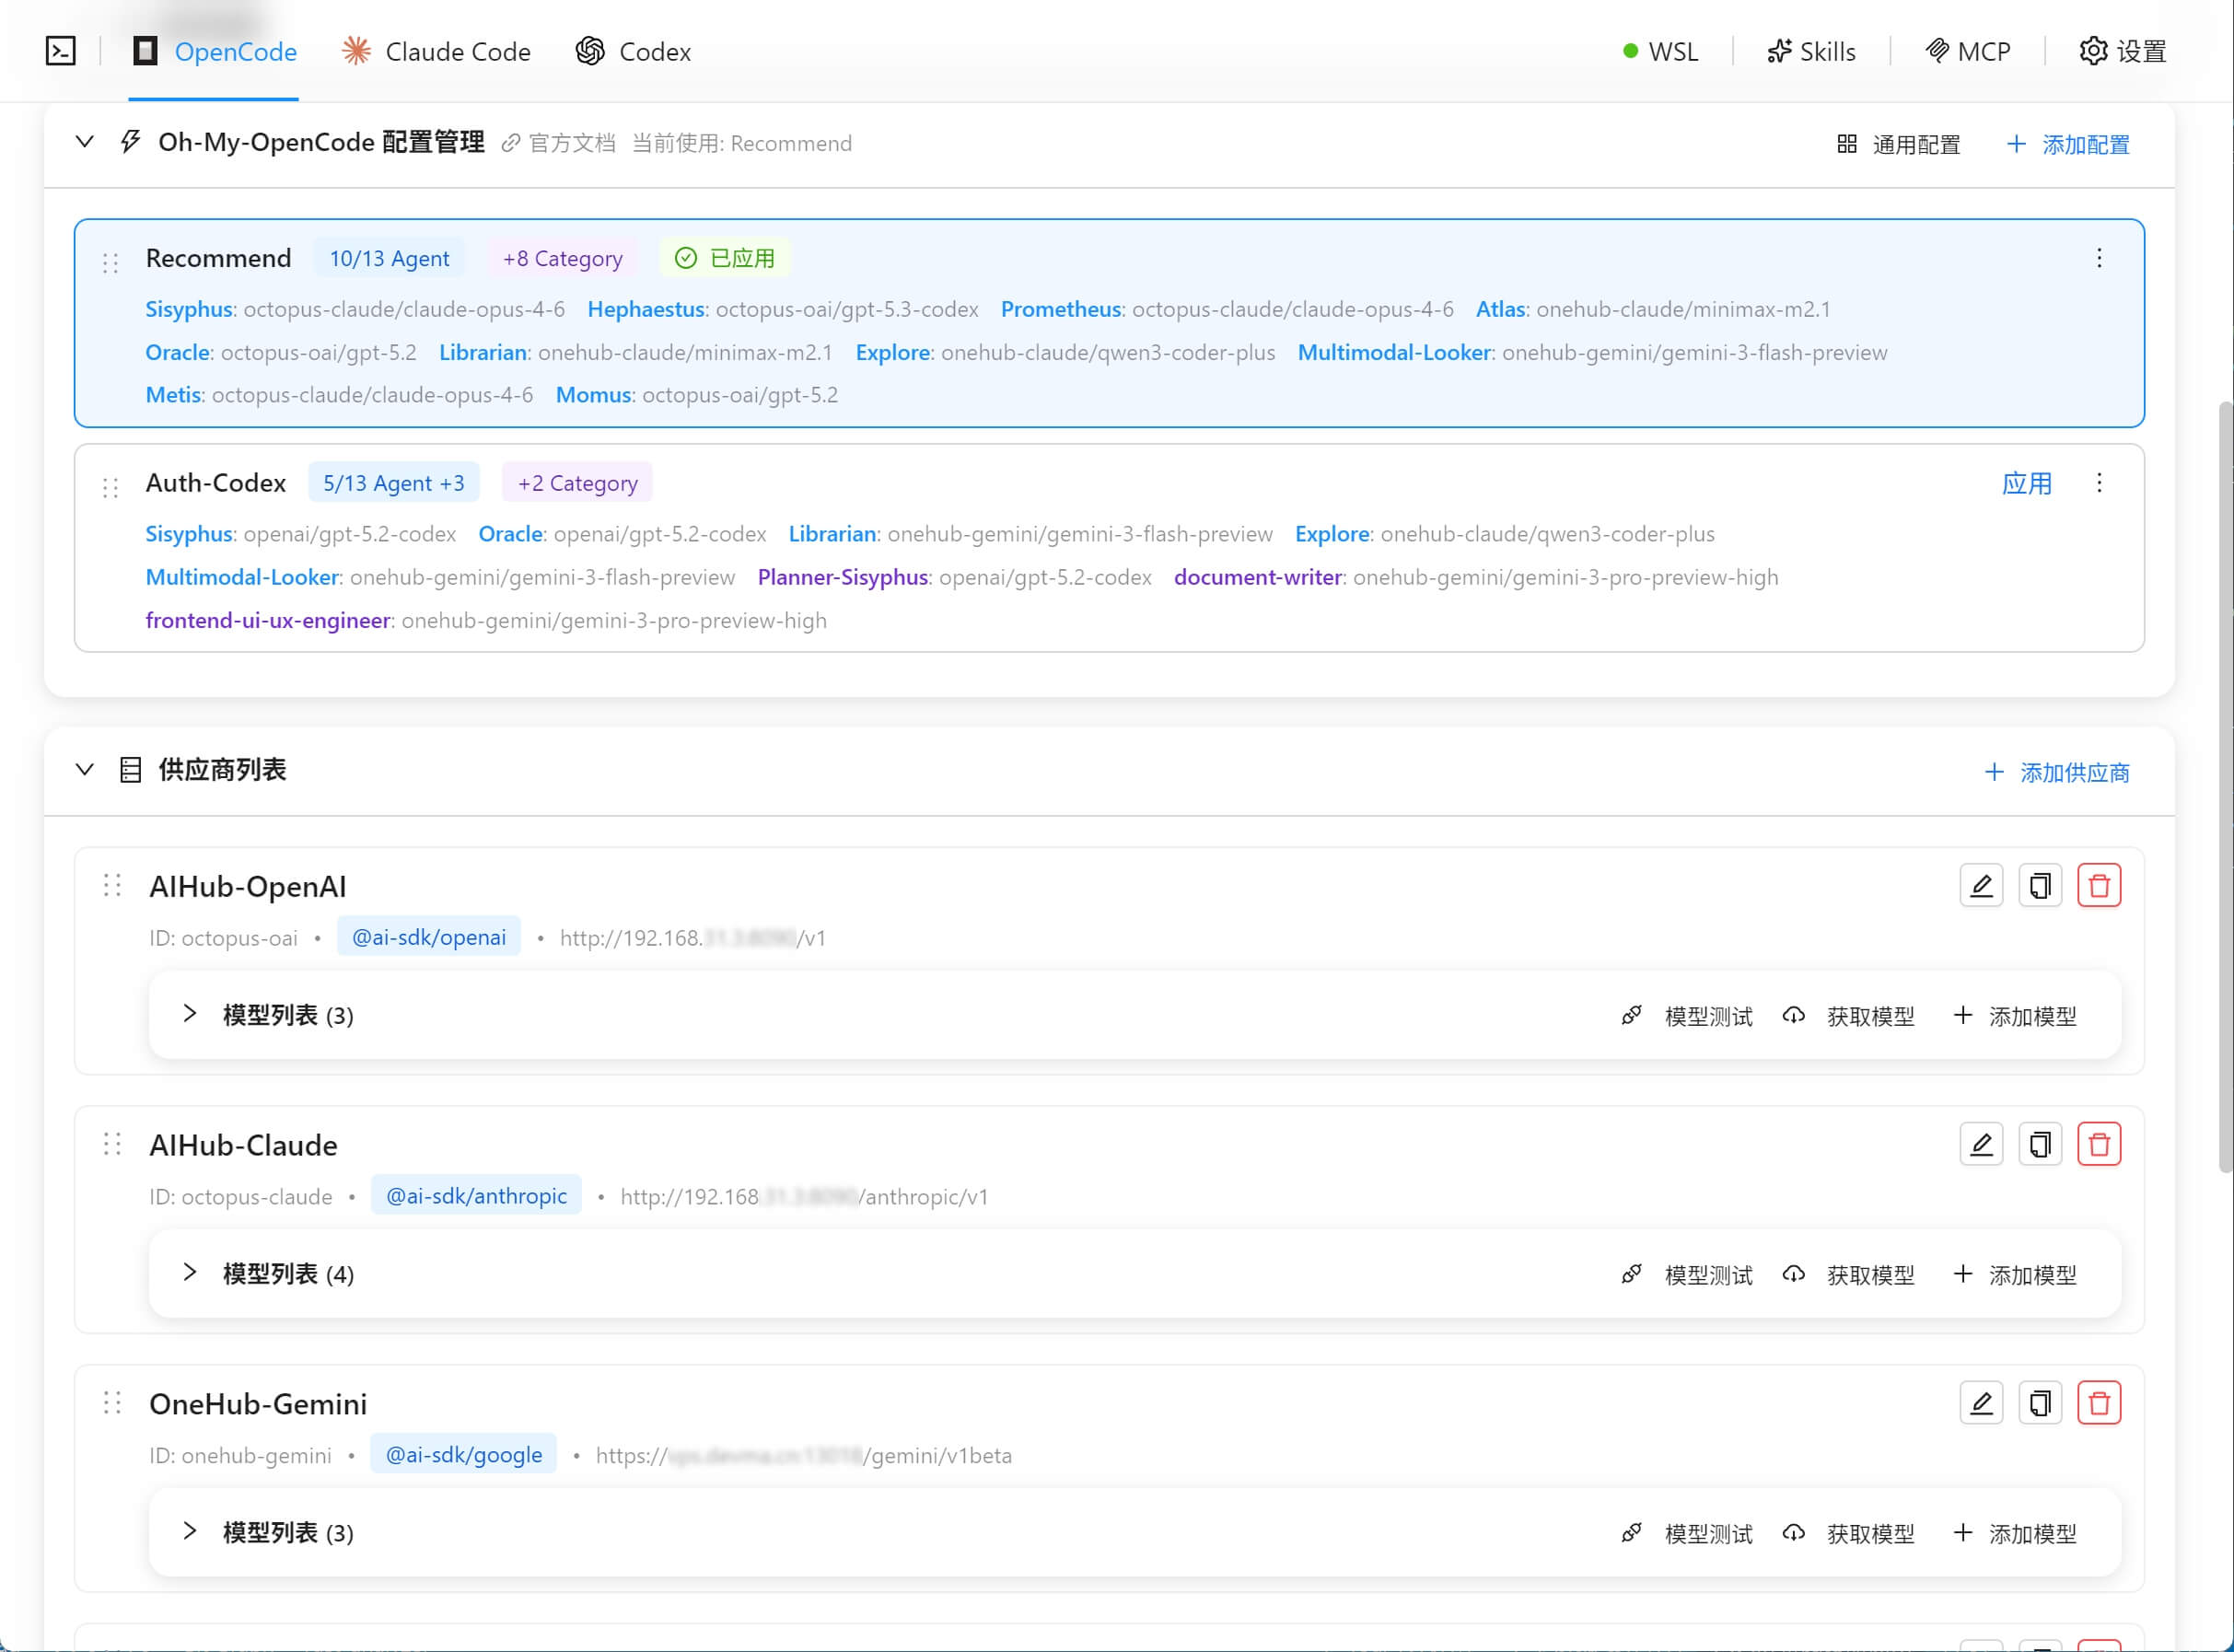Click 获取模型 for OneHub-Gemini
The width and height of the screenshot is (2234, 1652).
pyautogui.click(x=1849, y=1534)
